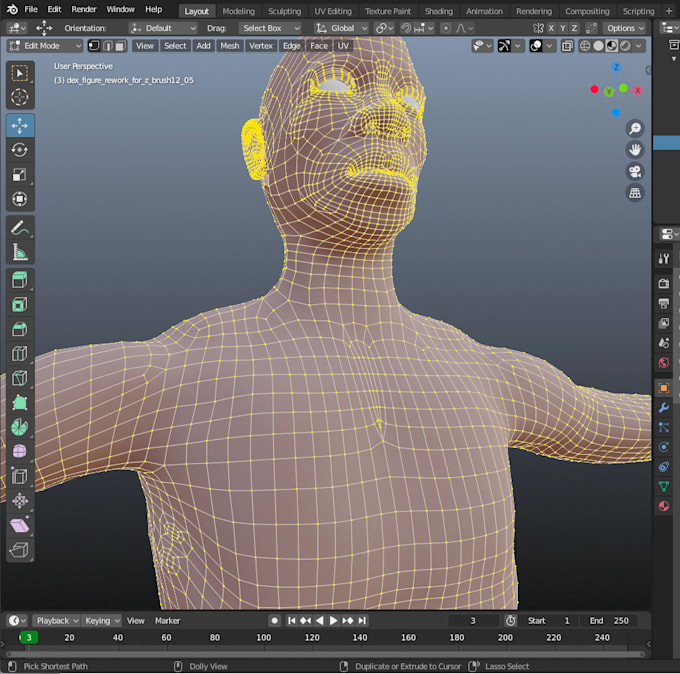Open the World properties tab
This screenshot has height=674, width=680.
tap(664, 363)
